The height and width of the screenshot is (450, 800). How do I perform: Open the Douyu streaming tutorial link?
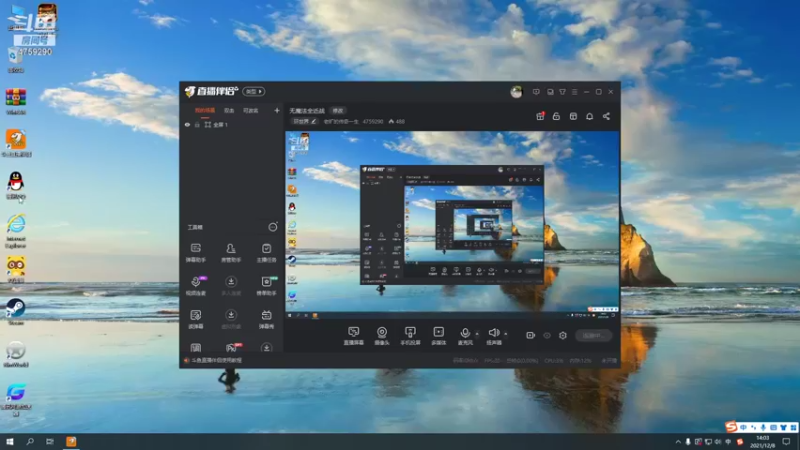(x=216, y=360)
